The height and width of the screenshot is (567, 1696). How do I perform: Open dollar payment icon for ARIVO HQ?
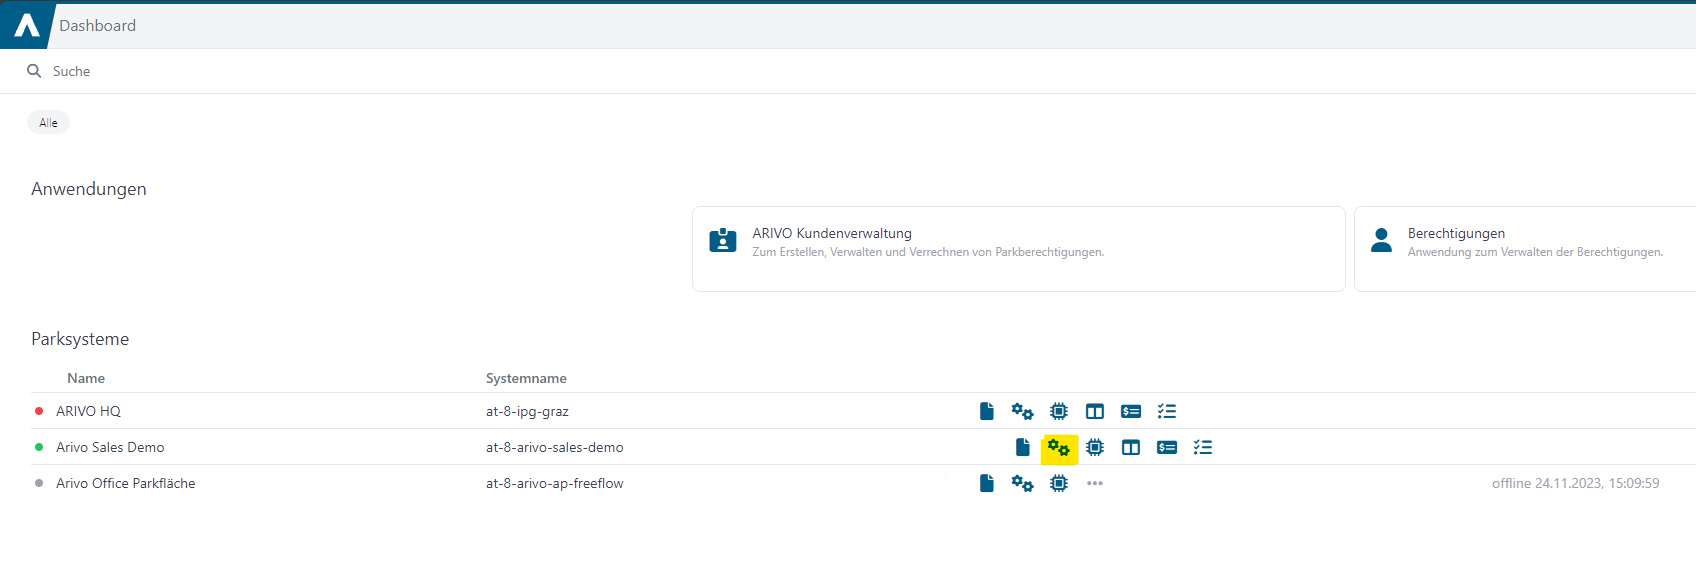point(1131,411)
